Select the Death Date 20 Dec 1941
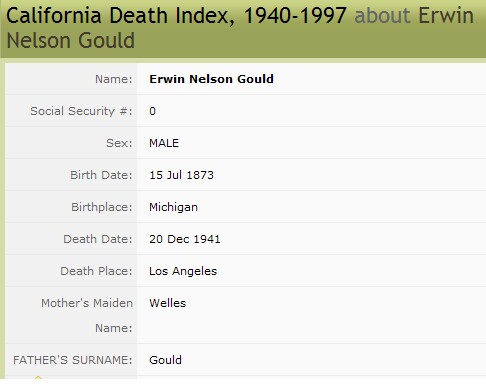 click(x=185, y=239)
